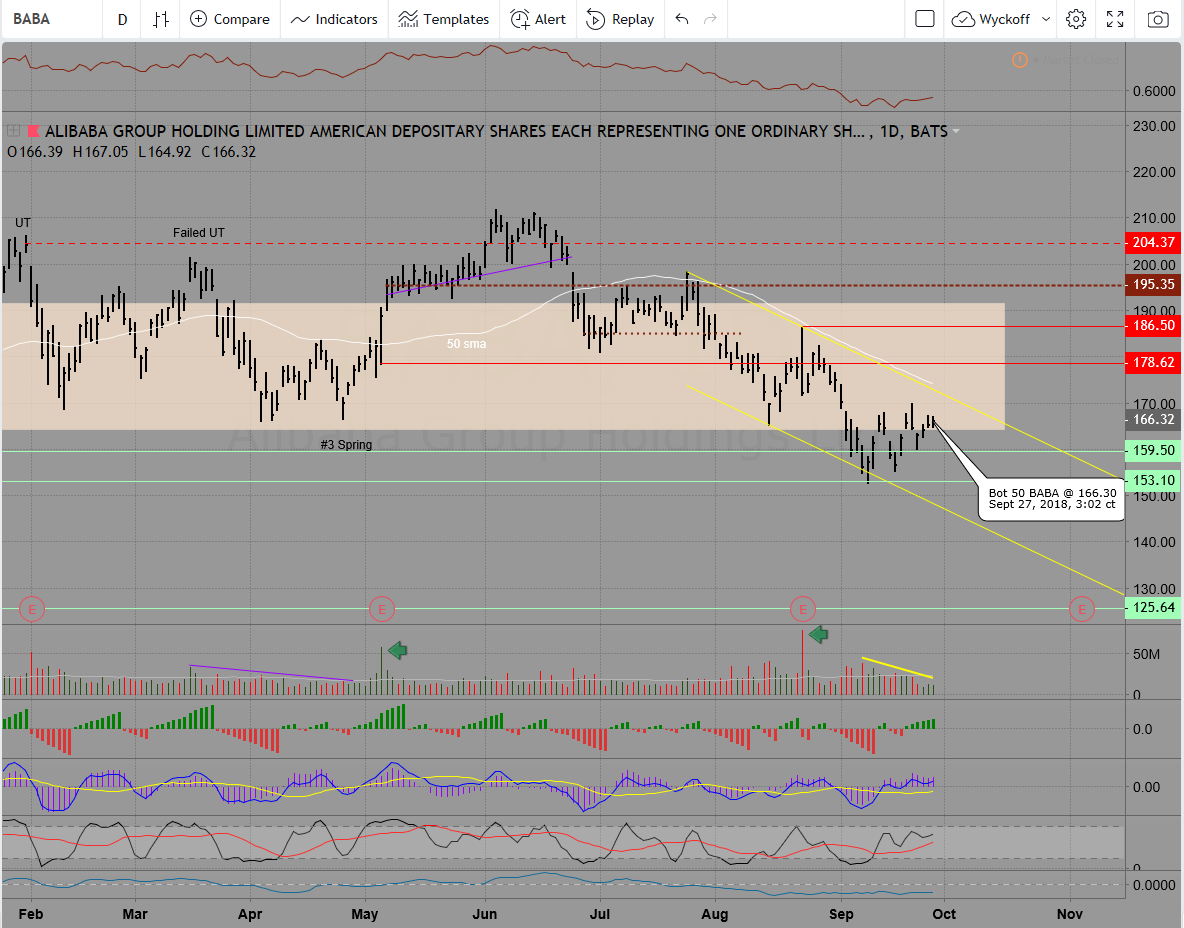The image size is (1184, 928).
Task: Click the earnings E marker near August
Action: [x=802, y=607]
